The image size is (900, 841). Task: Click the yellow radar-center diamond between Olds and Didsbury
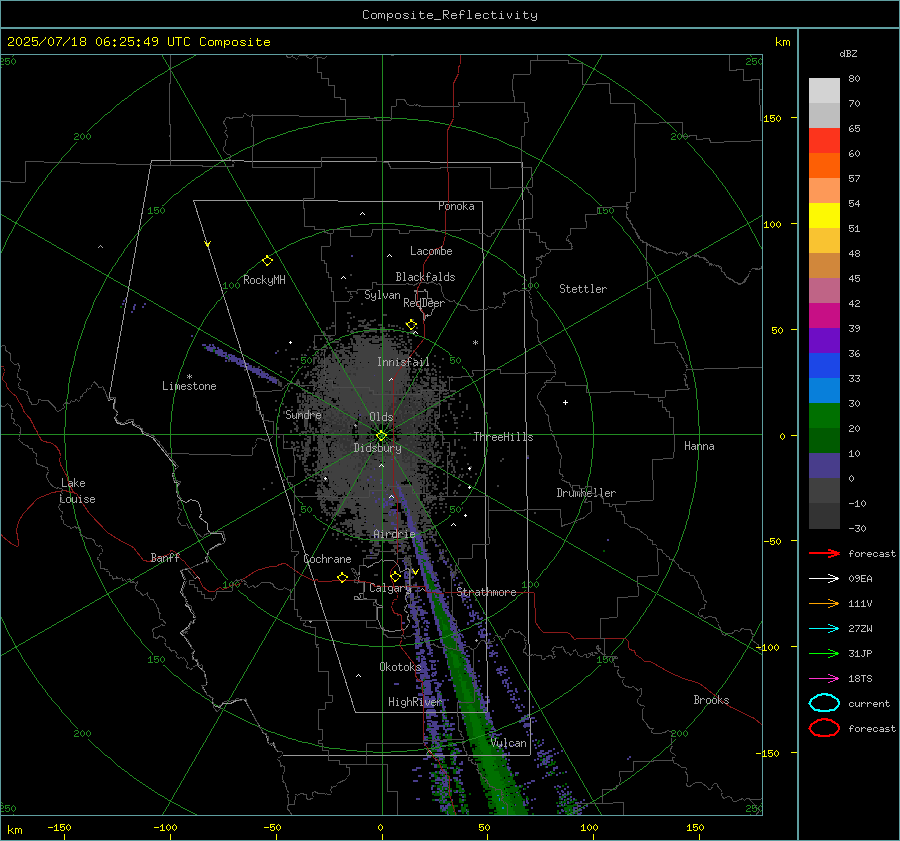point(381,436)
